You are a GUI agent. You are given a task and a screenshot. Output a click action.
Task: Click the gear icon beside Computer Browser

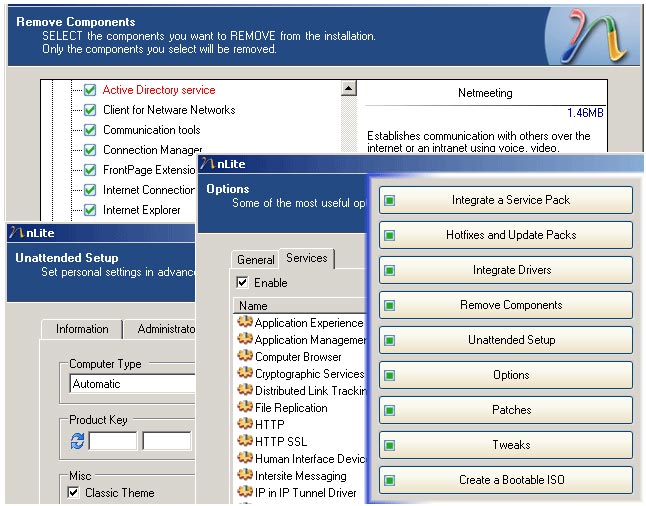tap(245, 355)
